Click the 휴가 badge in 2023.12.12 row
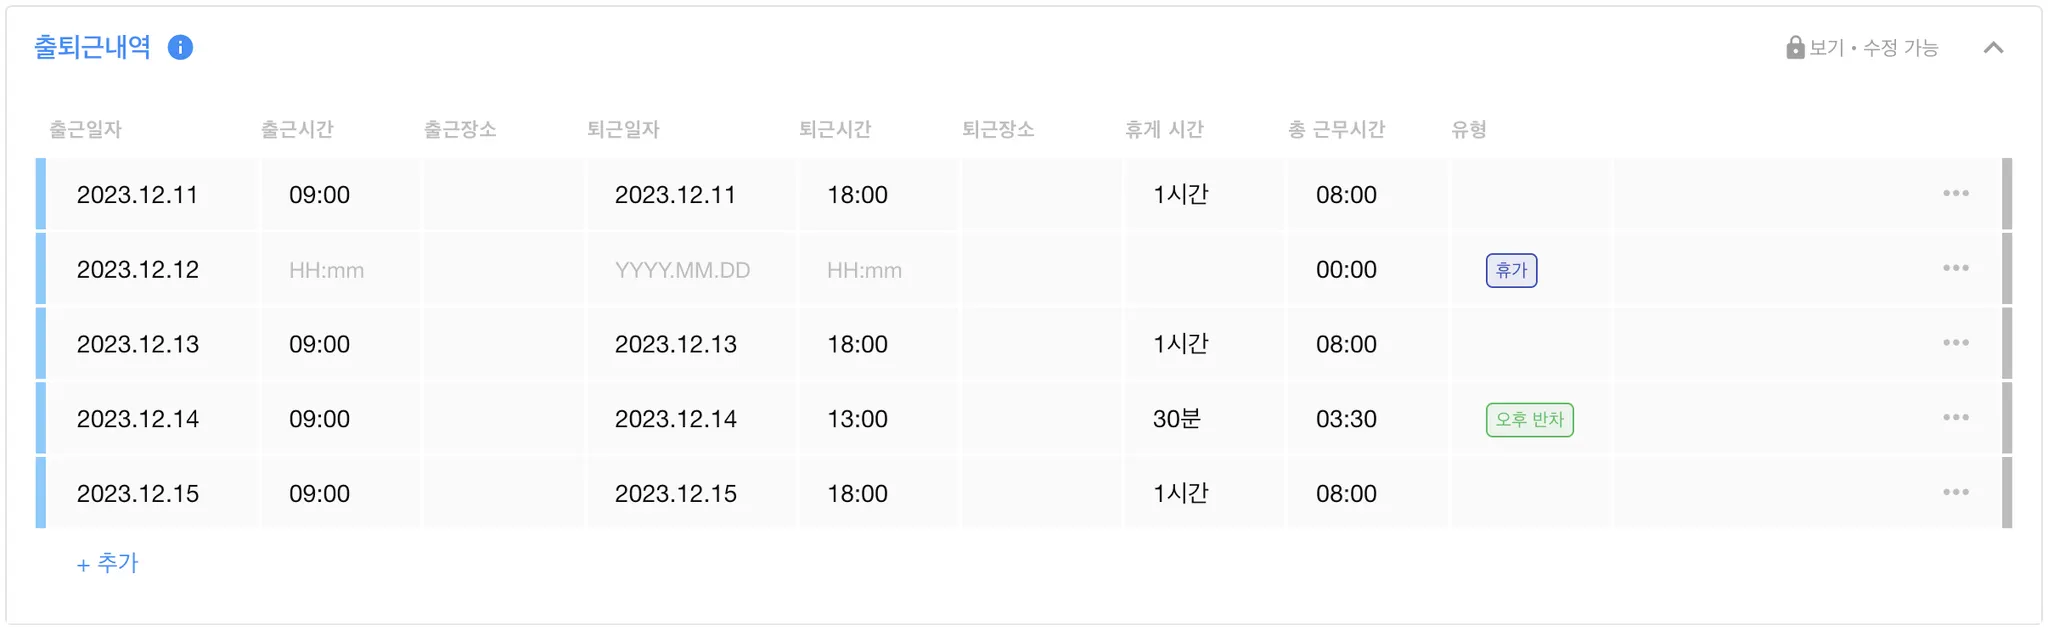2048x632 pixels. 1511,270
